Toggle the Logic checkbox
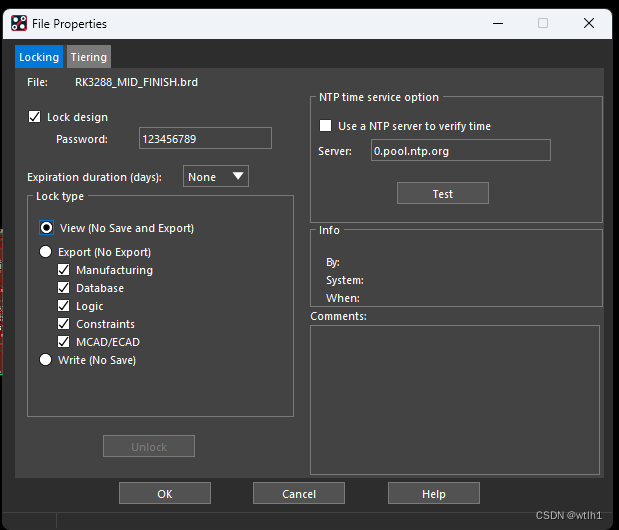 (x=64, y=306)
